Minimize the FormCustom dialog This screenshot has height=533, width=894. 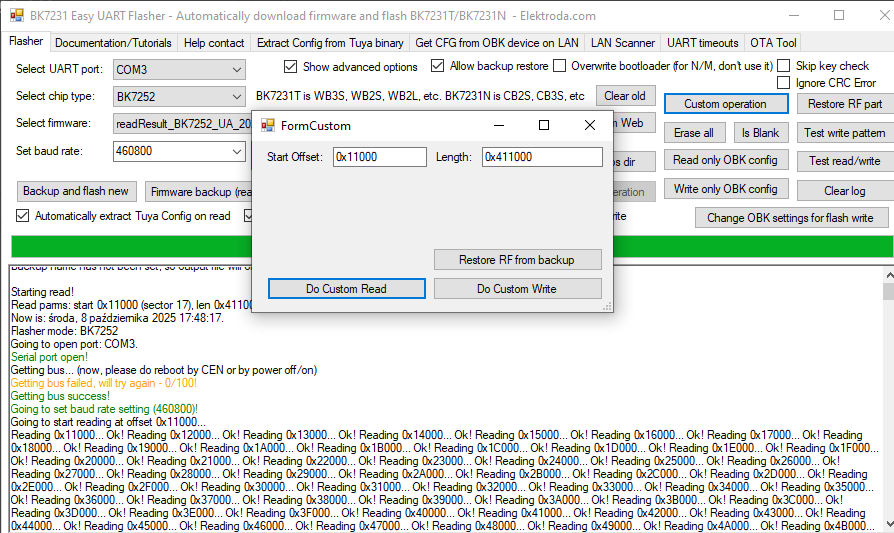pos(499,125)
